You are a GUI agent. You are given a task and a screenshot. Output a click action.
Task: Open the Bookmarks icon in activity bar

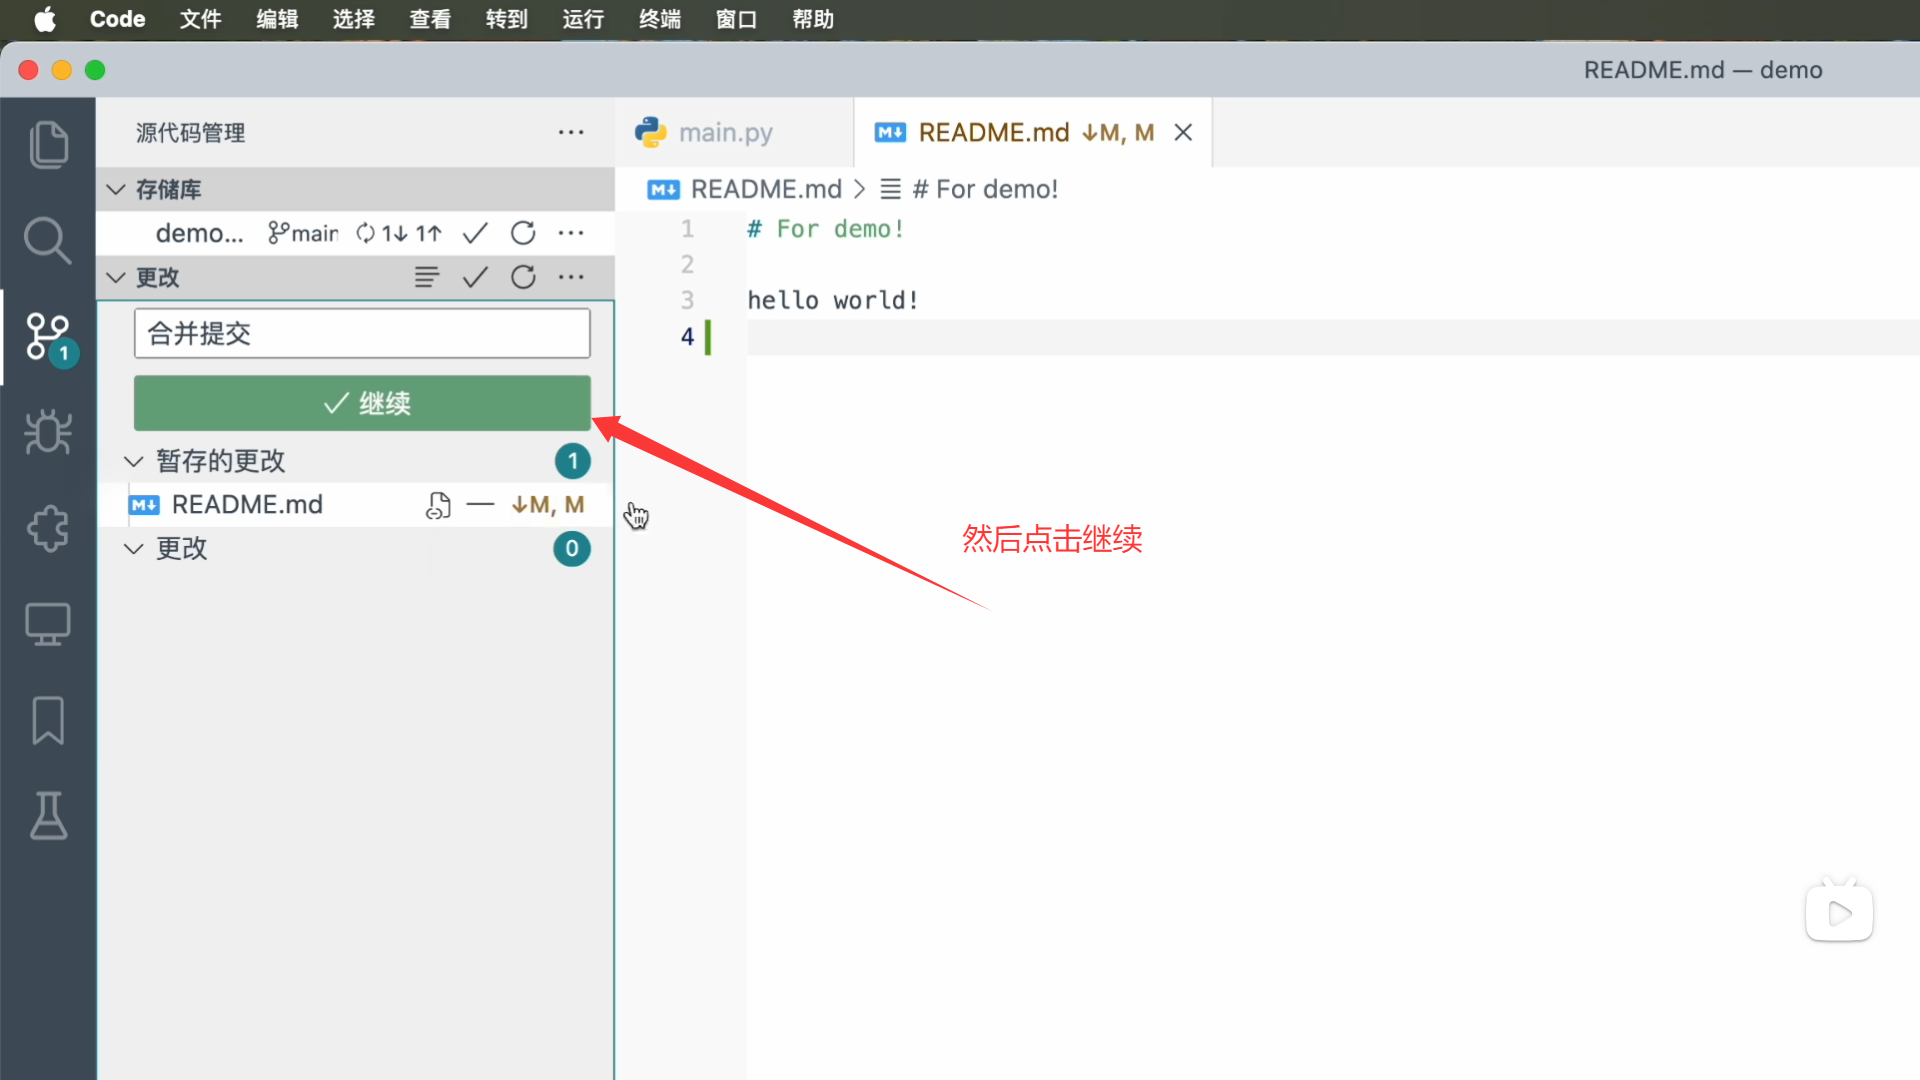click(x=48, y=720)
